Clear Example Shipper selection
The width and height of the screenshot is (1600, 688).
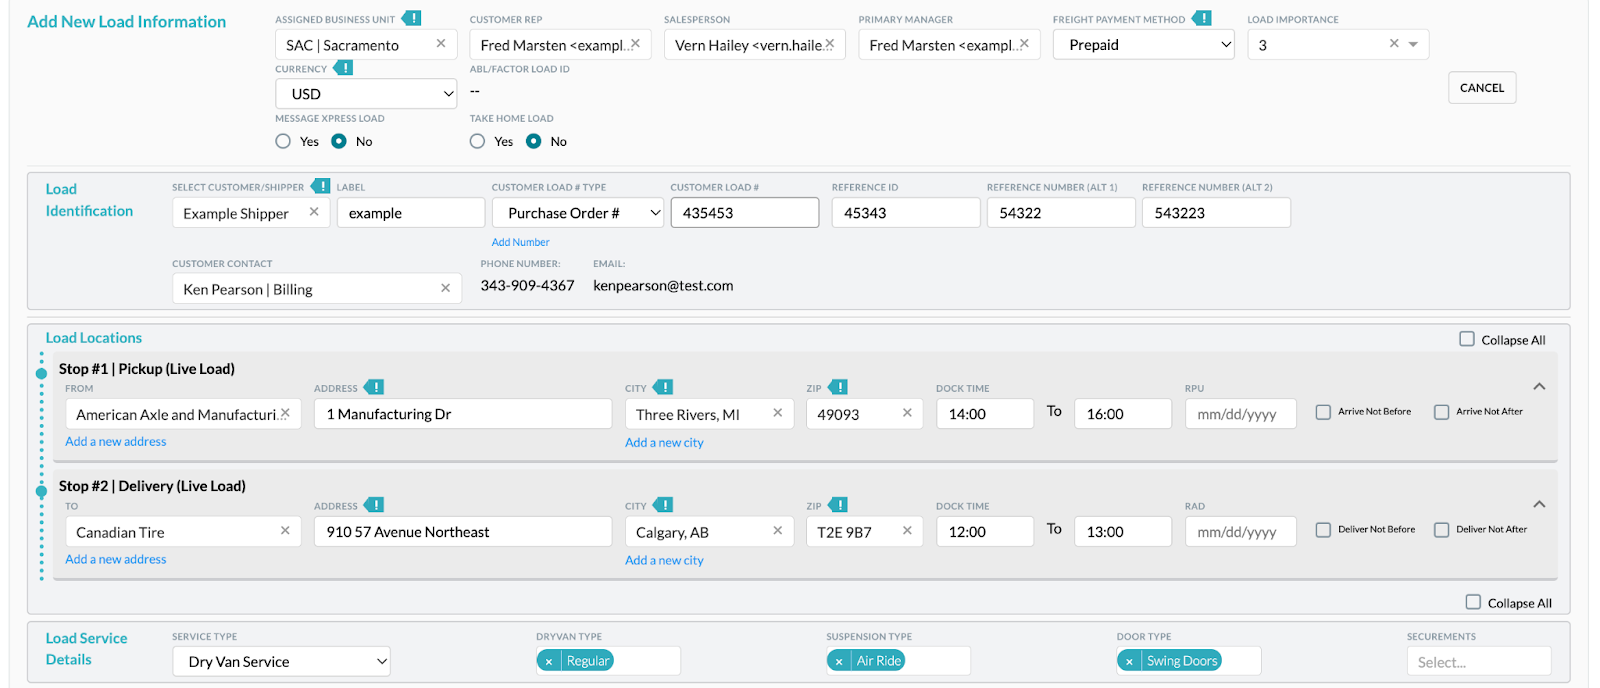(x=314, y=212)
